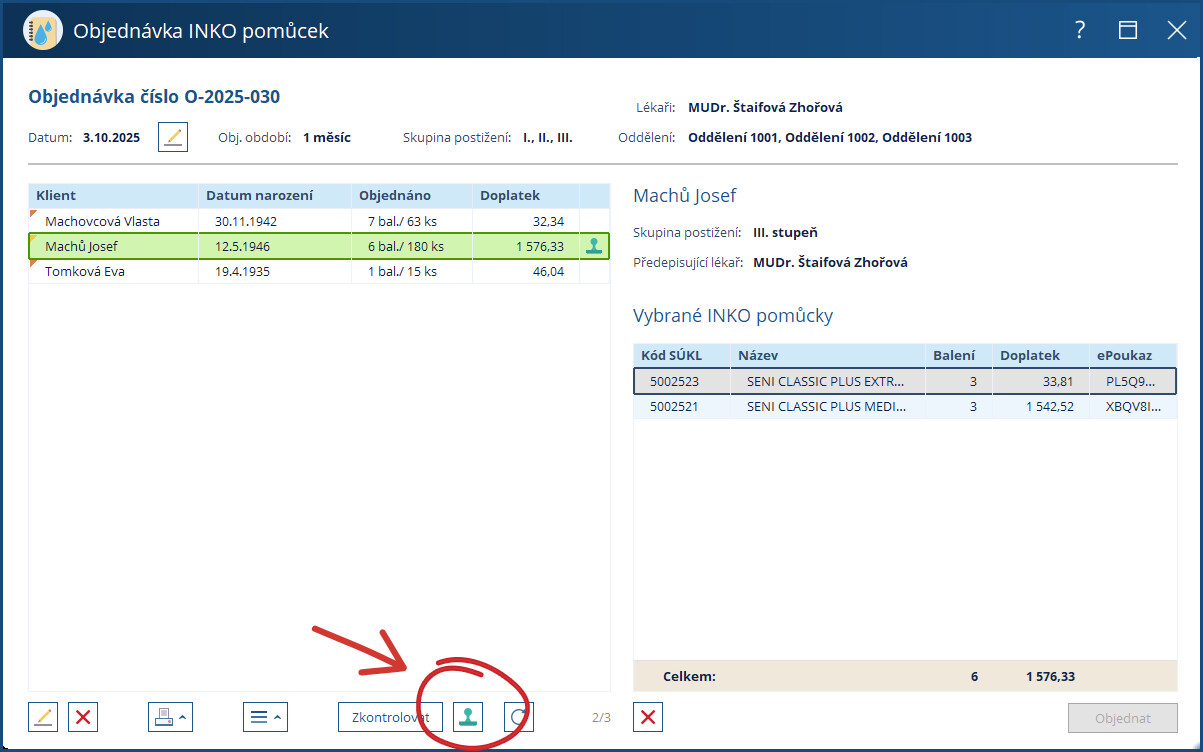Click the Datum narození column header
The height and width of the screenshot is (752, 1203).
tap(259, 196)
